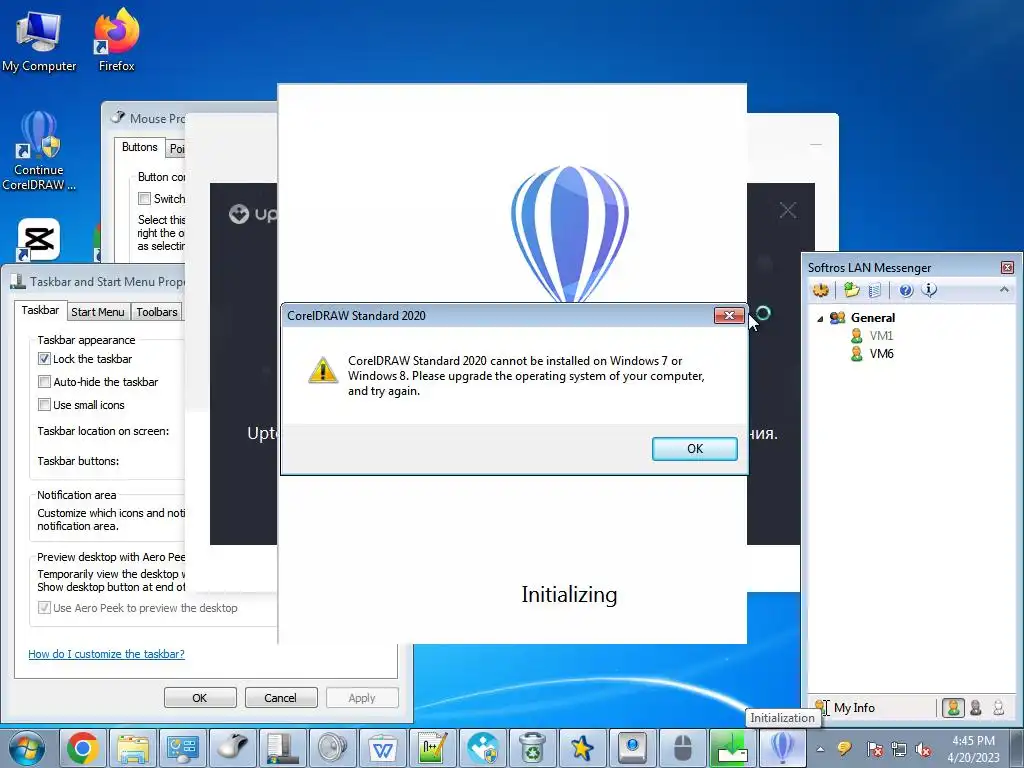Close the Softros LAN Messenger window
This screenshot has height=768, width=1024.
point(1007,268)
